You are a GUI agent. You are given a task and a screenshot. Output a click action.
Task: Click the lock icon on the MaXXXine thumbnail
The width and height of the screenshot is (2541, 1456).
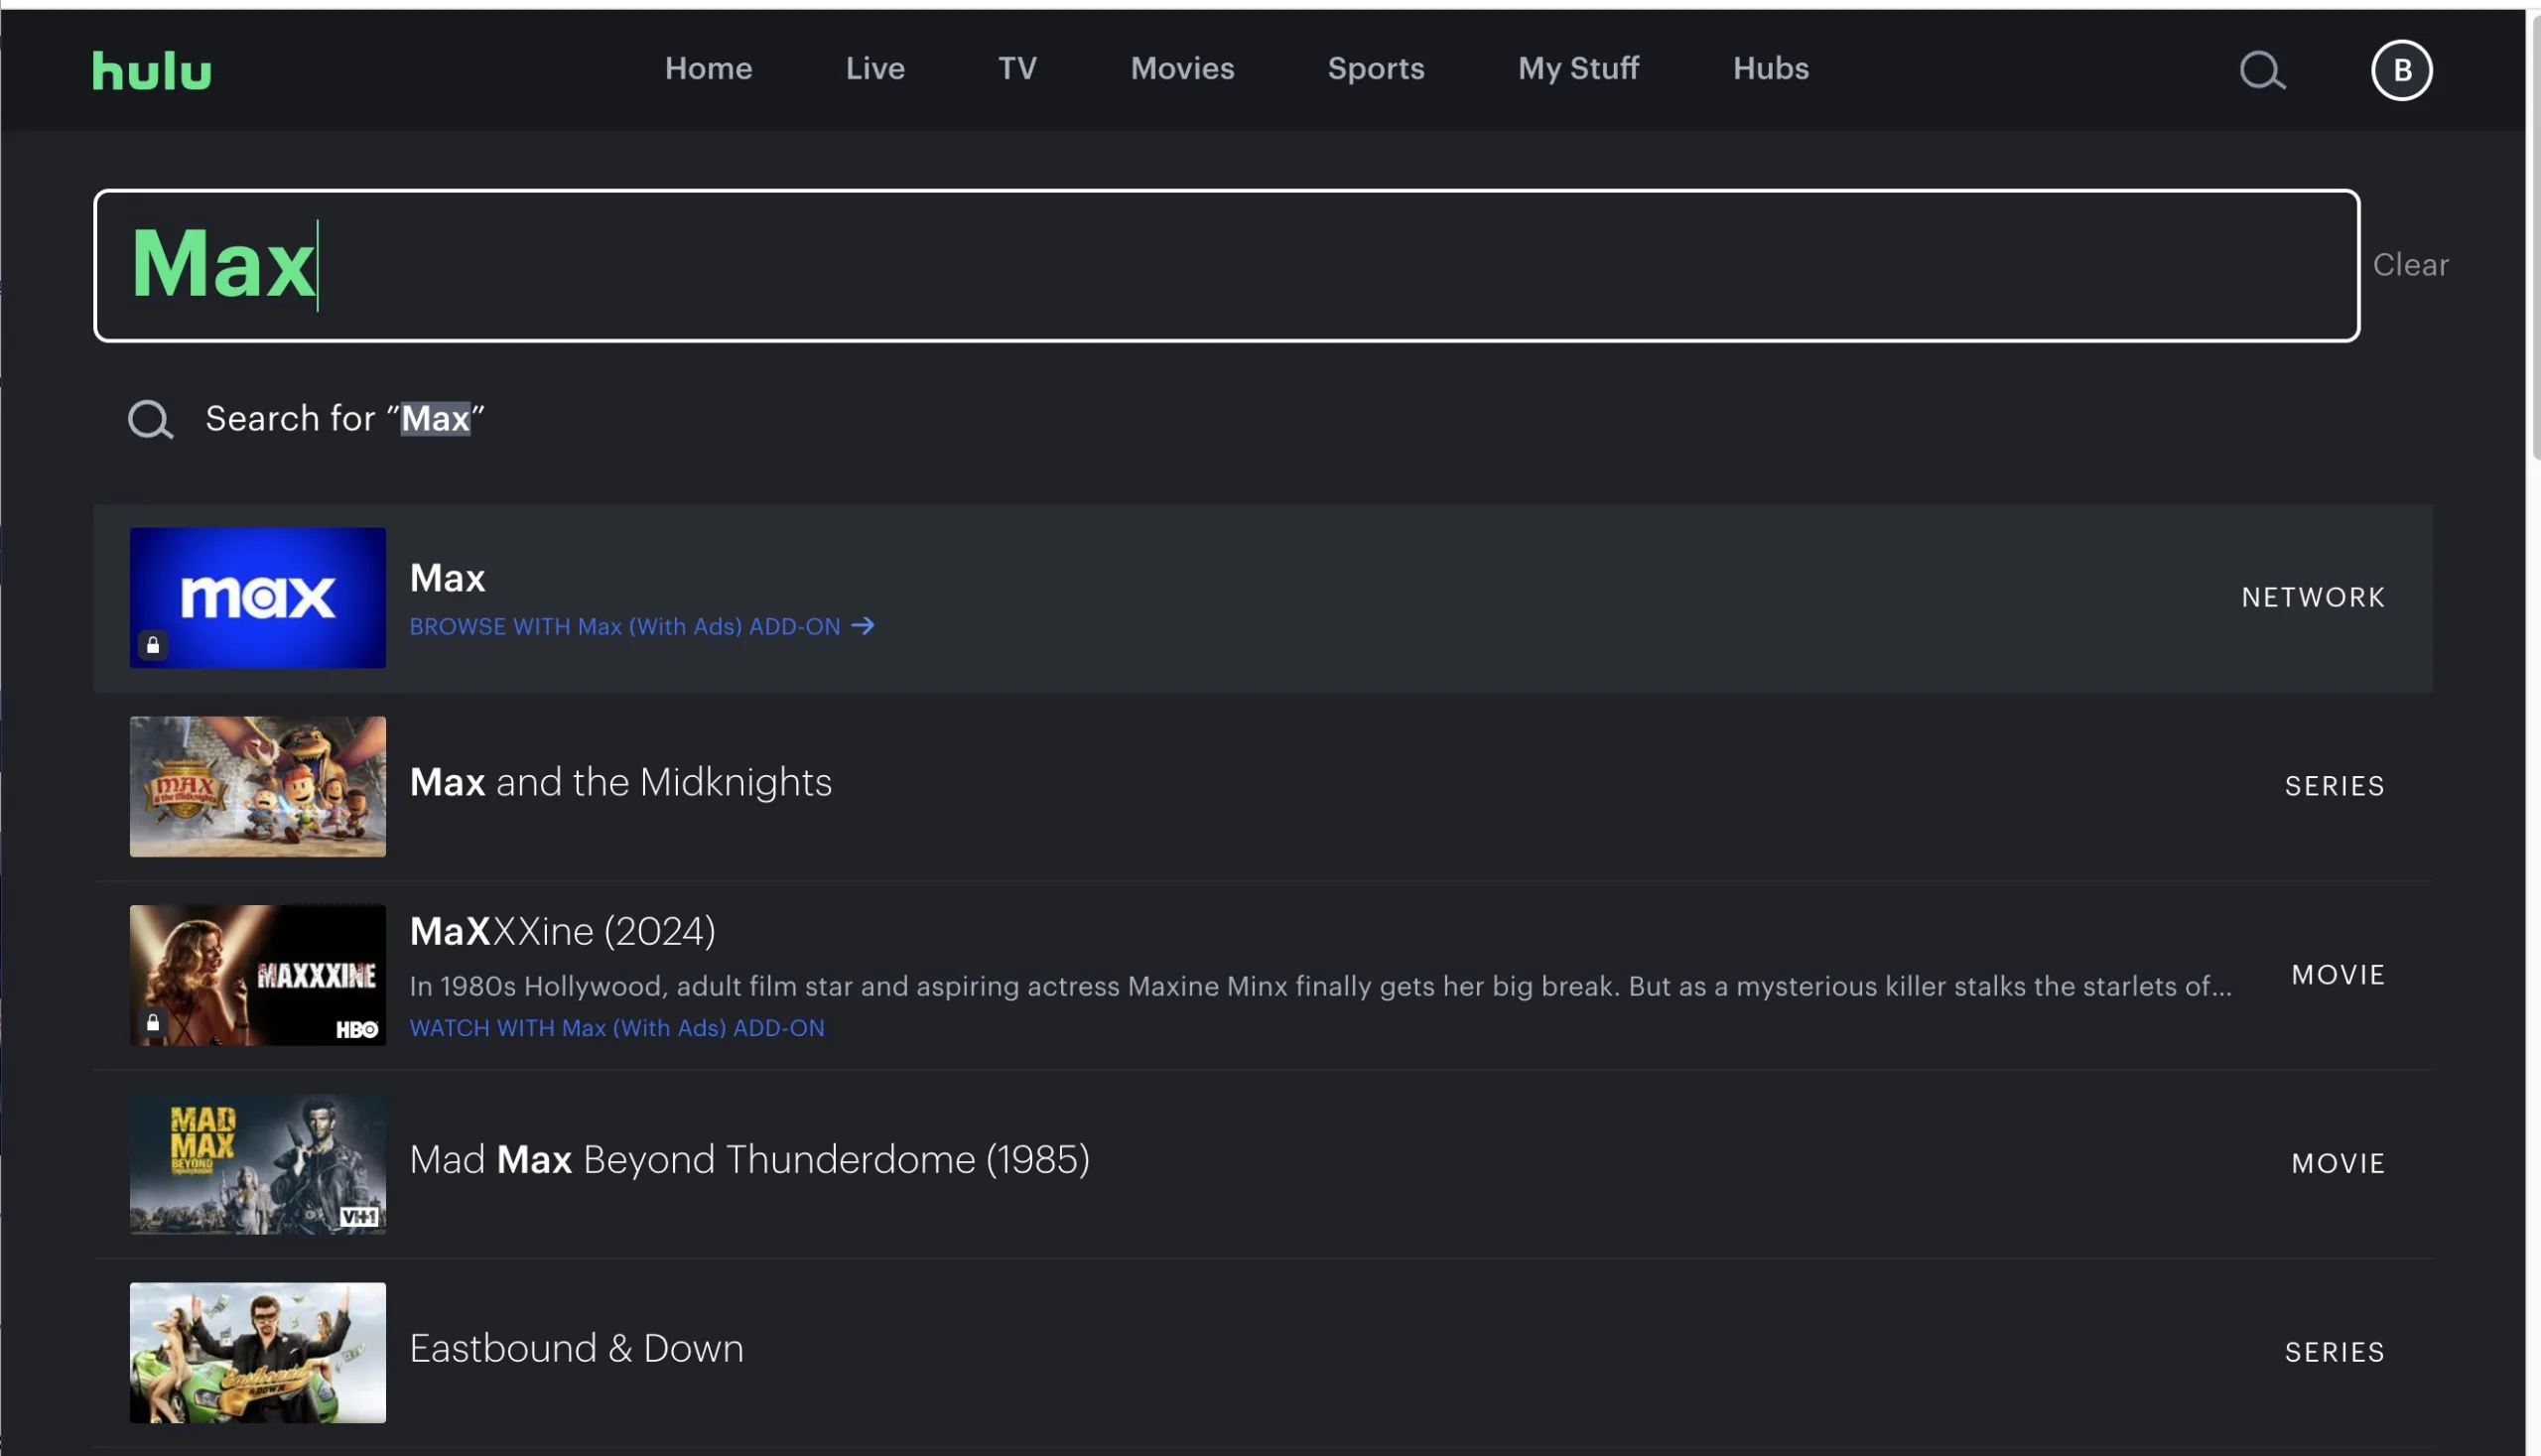click(152, 1023)
